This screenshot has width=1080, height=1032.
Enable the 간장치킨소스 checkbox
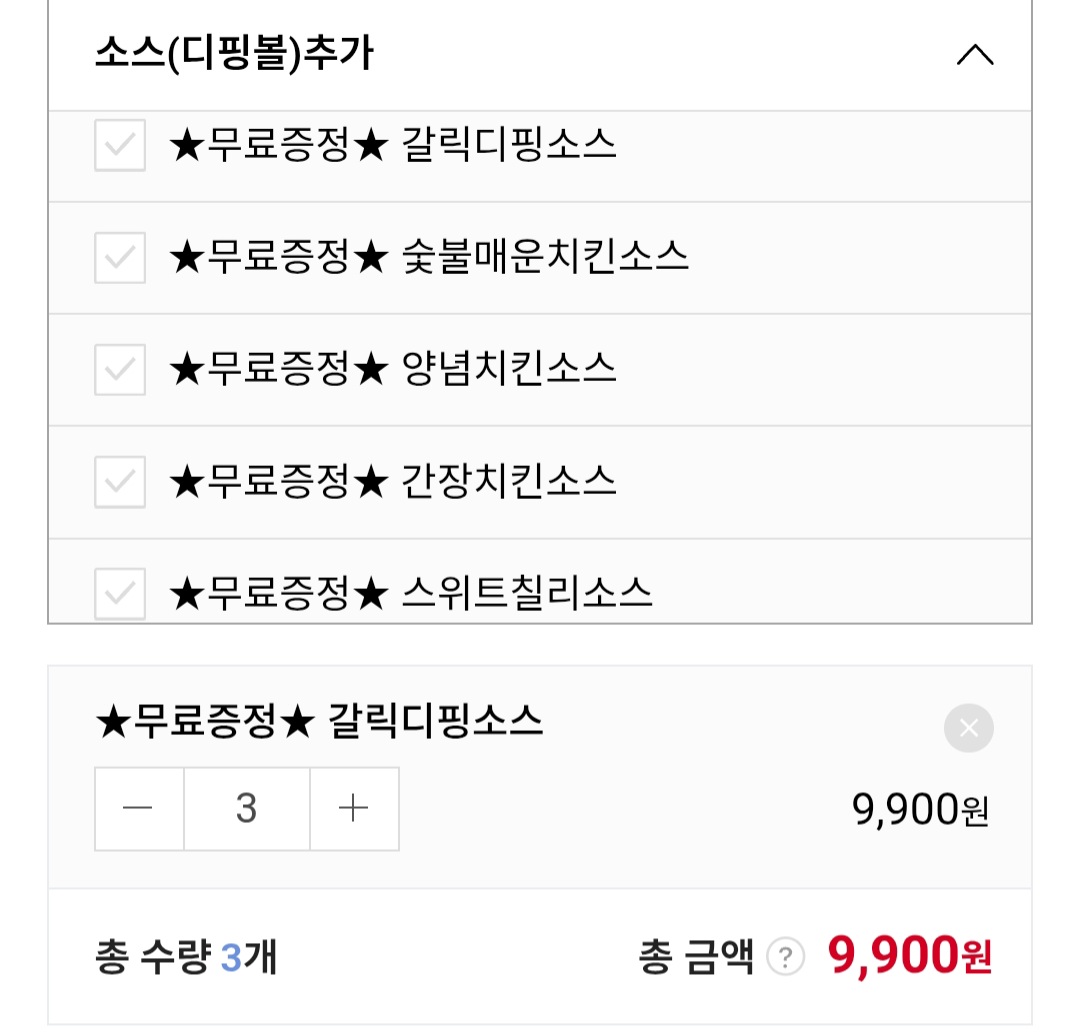pos(120,482)
